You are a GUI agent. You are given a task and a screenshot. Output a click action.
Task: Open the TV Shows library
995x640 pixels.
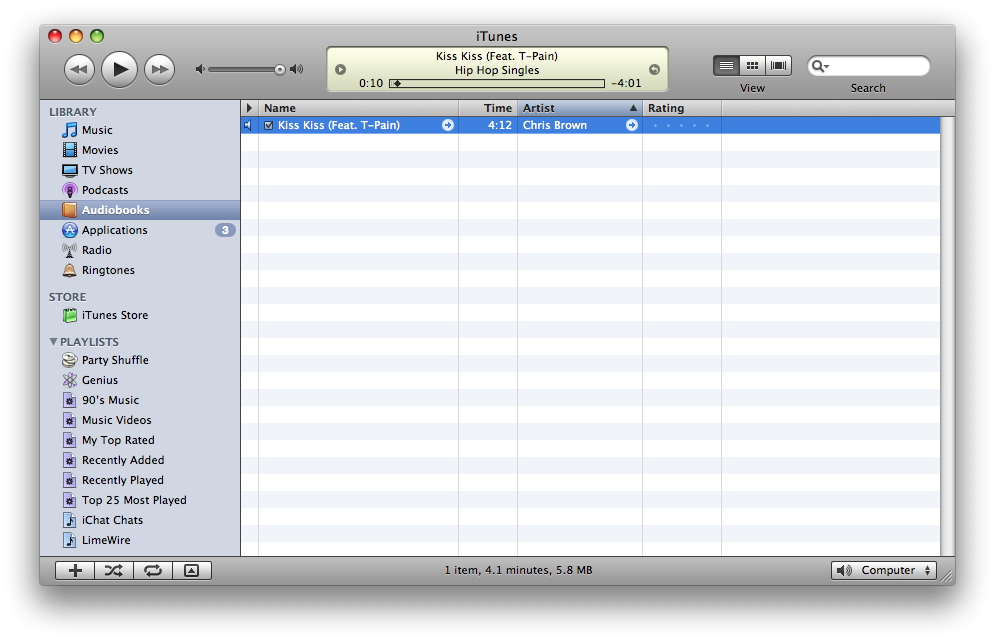107,170
